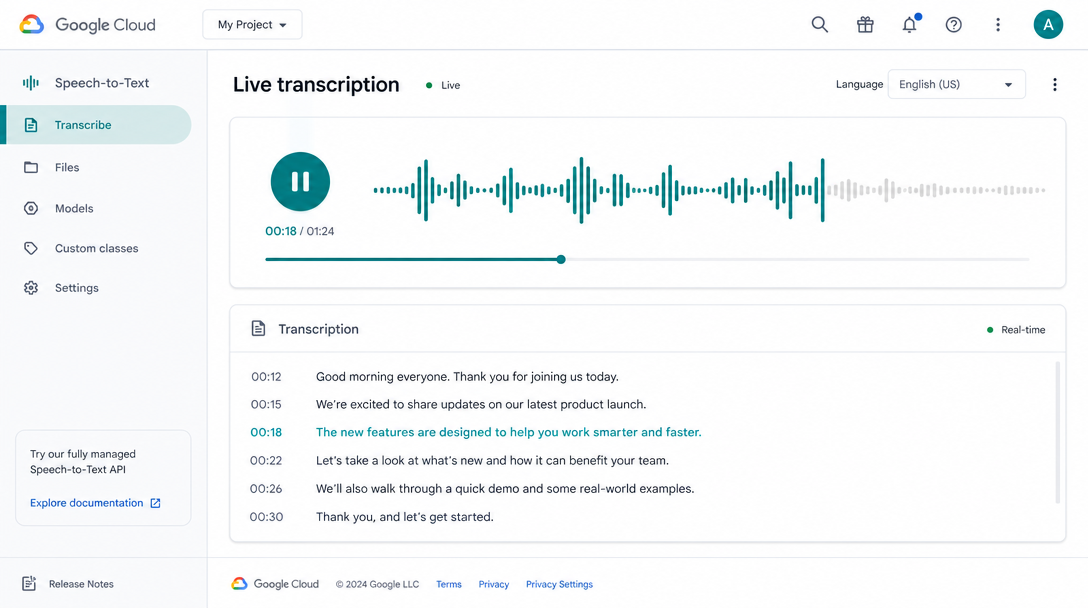Open the Terms footer link

click(x=449, y=584)
